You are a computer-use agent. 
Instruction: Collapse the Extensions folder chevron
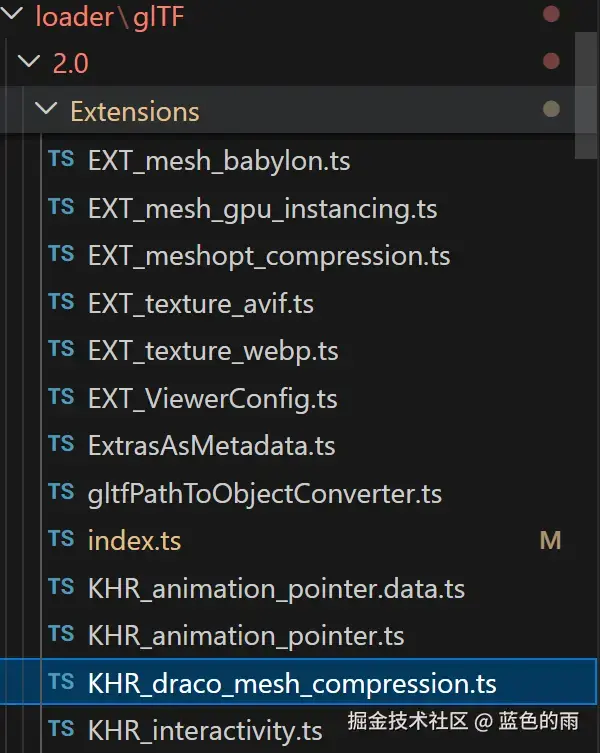click(x=46, y=110)
